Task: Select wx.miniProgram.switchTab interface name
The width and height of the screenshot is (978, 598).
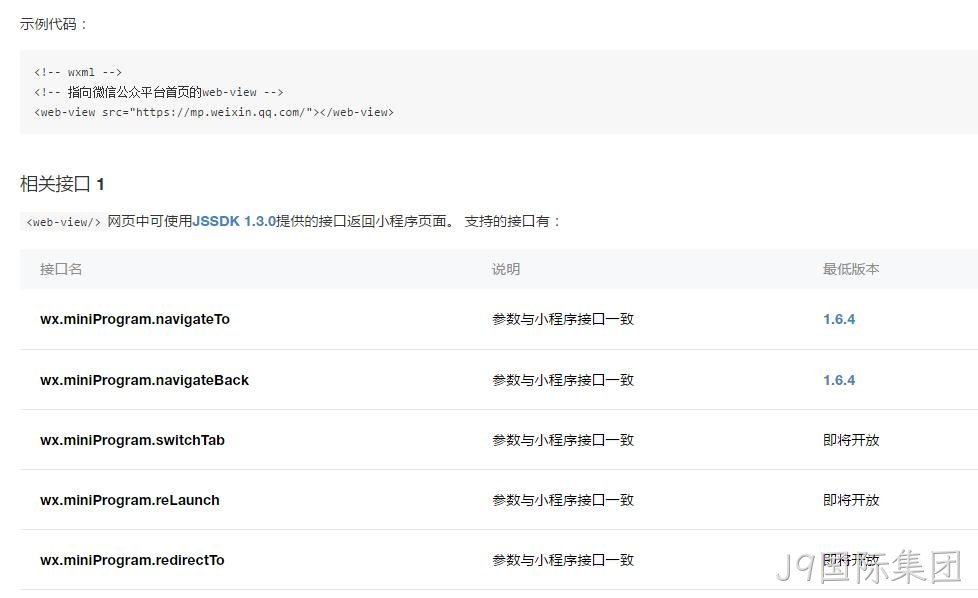Action: (x=132, y=440)
